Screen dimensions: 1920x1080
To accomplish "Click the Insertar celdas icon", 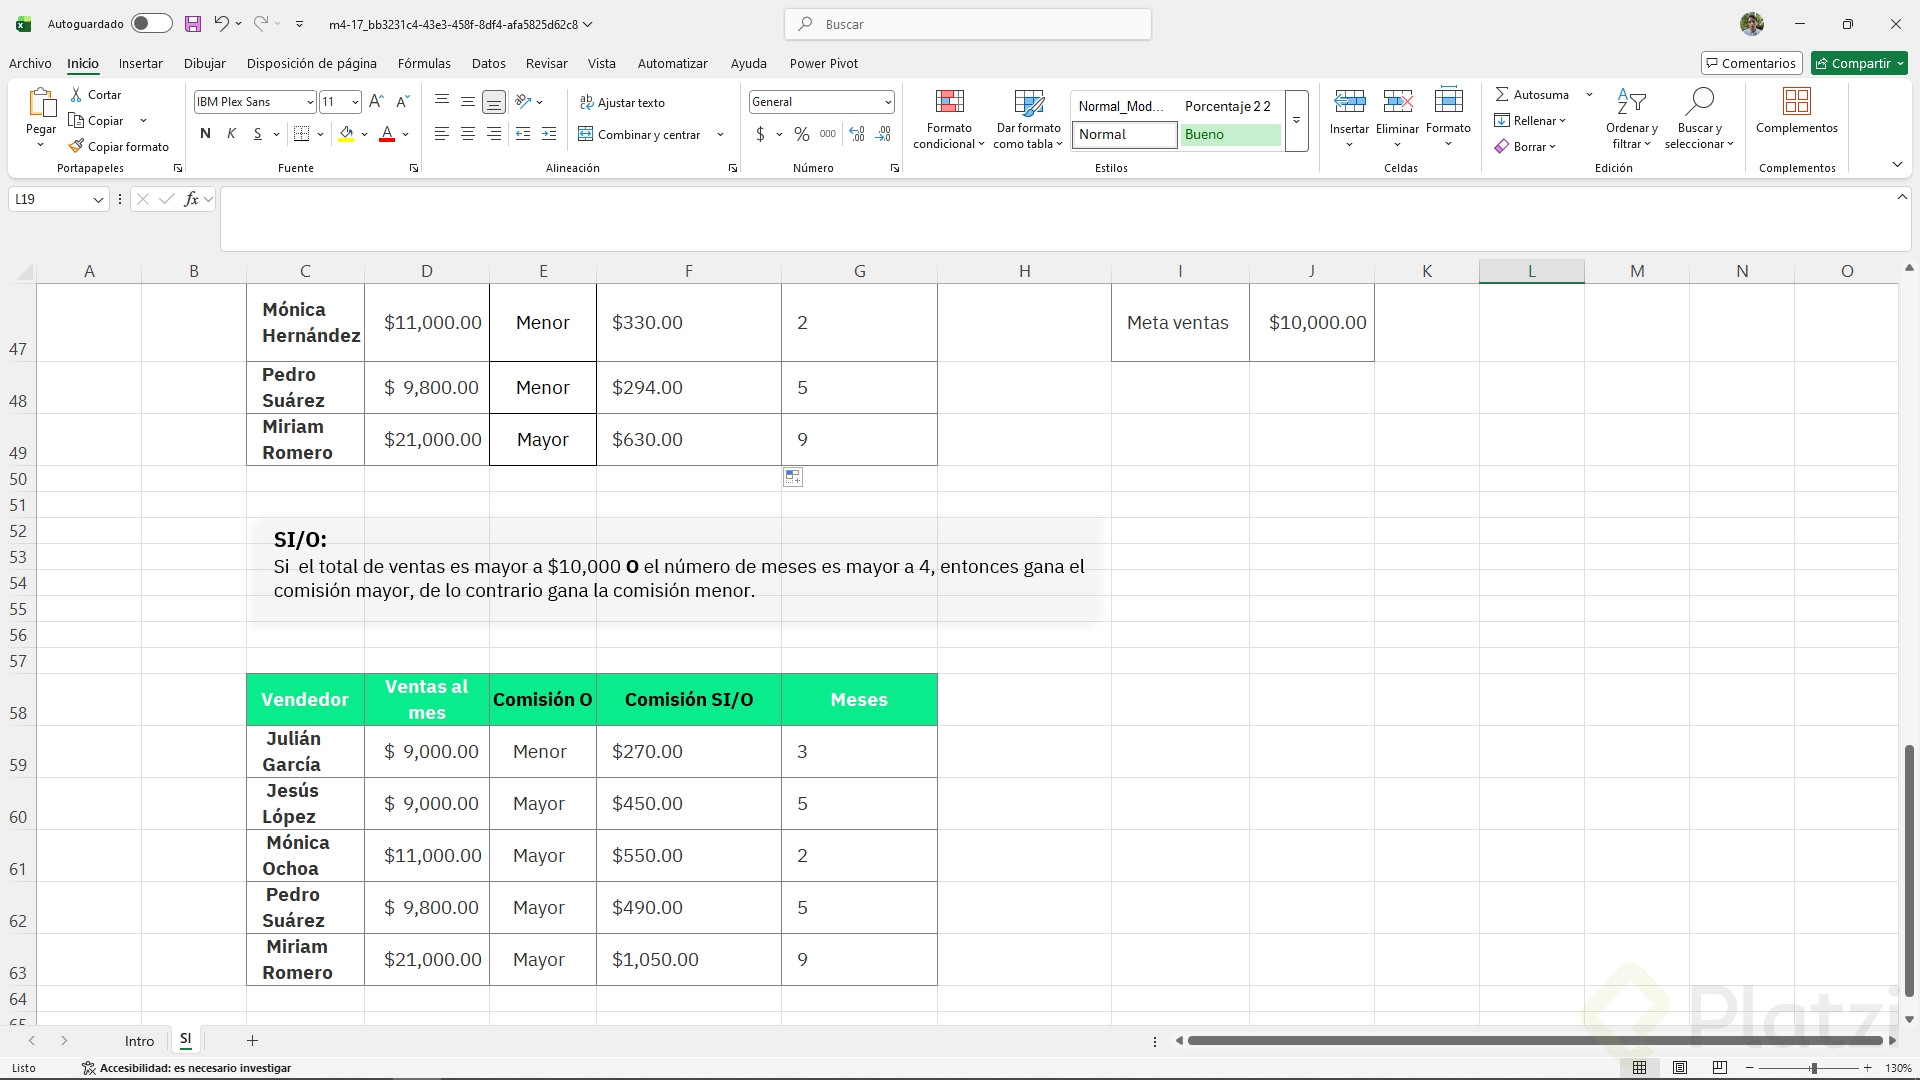I will pos(1349,103).
